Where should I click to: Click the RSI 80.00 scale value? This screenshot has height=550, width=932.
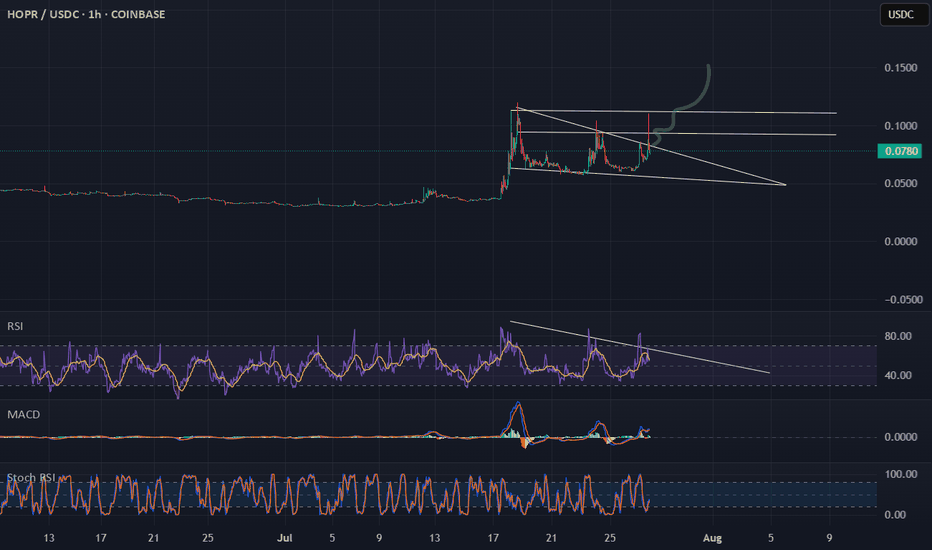point(898,337)
